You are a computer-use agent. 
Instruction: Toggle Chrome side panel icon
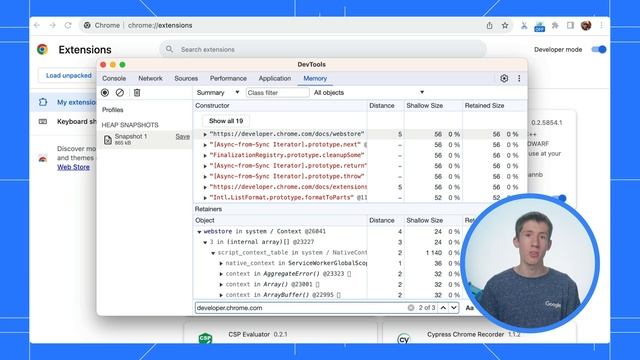(x=570, y=26)
